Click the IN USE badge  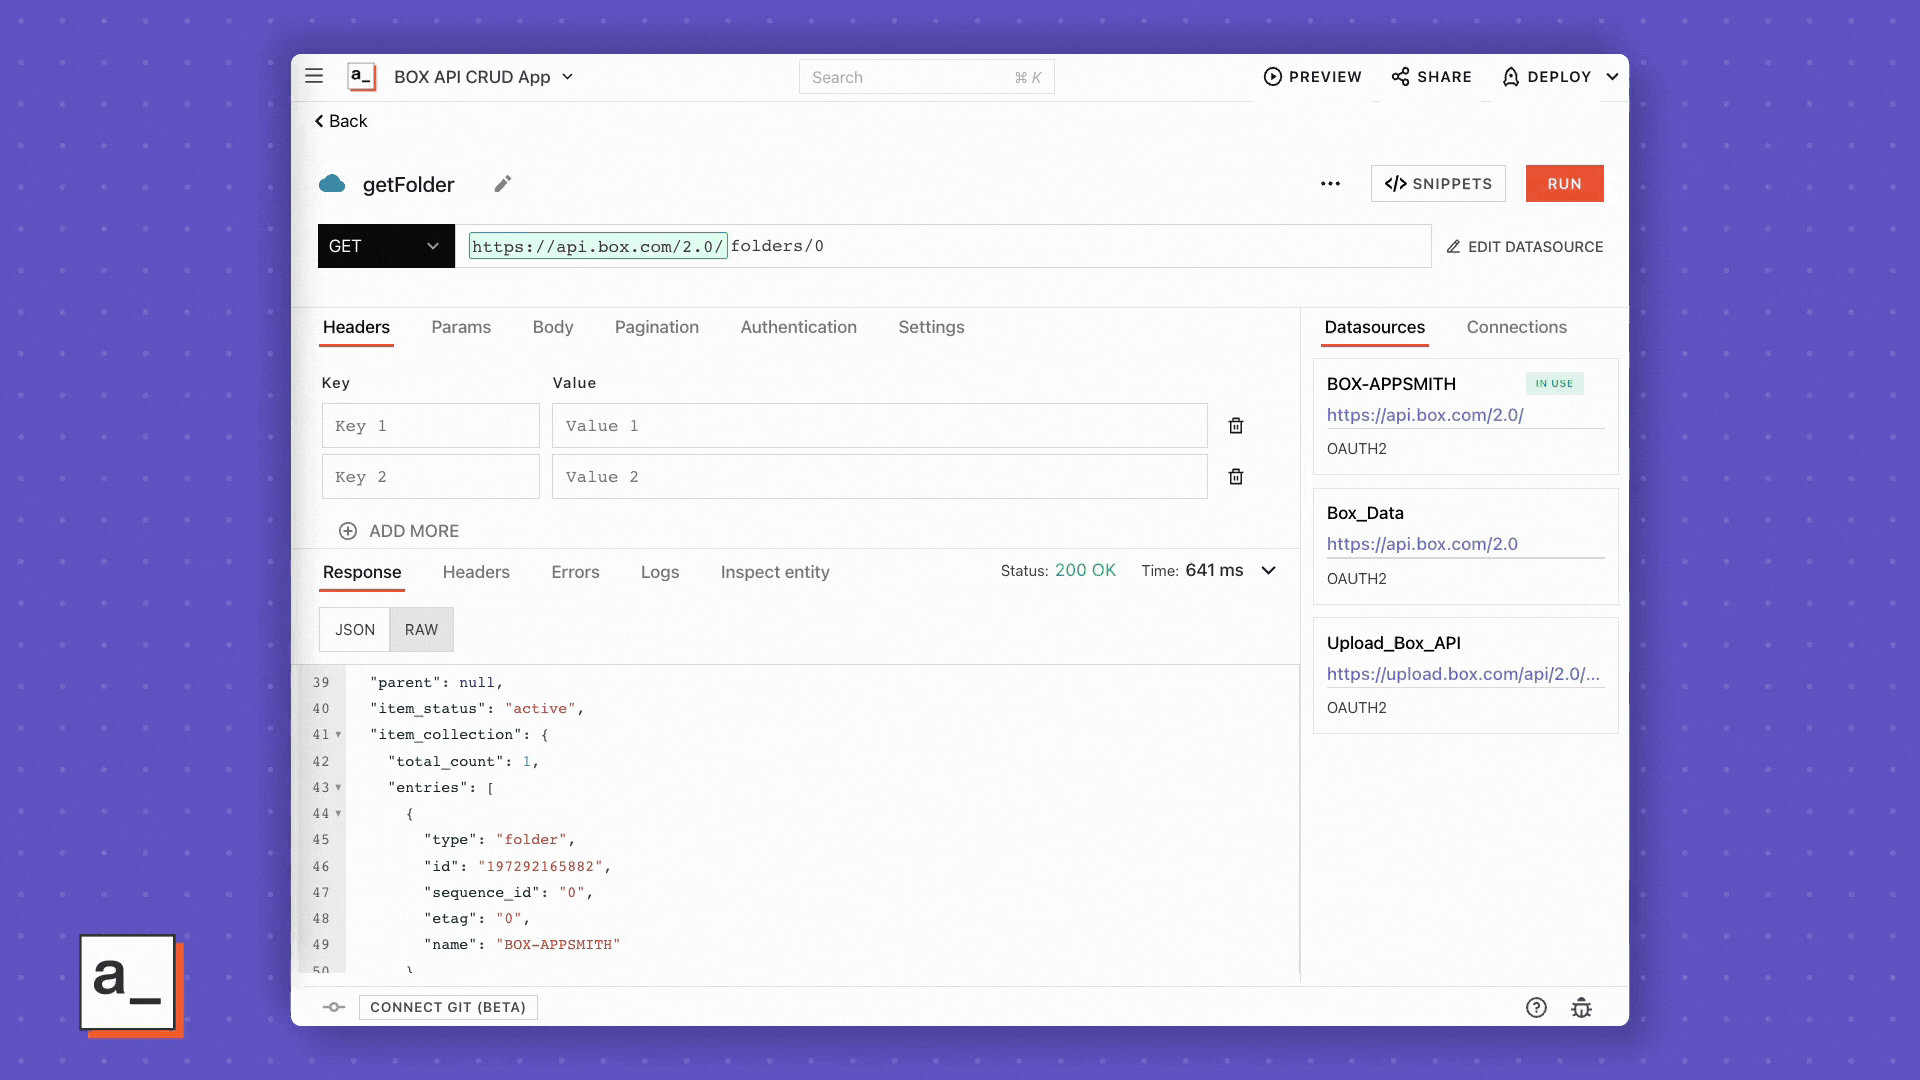tap(1554, 384)
